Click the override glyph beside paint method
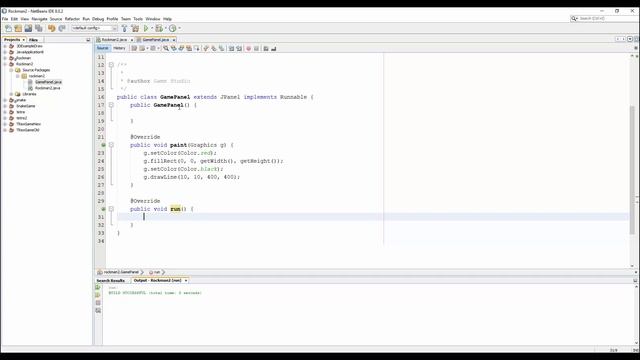640x360 pixels. [103, 145]
